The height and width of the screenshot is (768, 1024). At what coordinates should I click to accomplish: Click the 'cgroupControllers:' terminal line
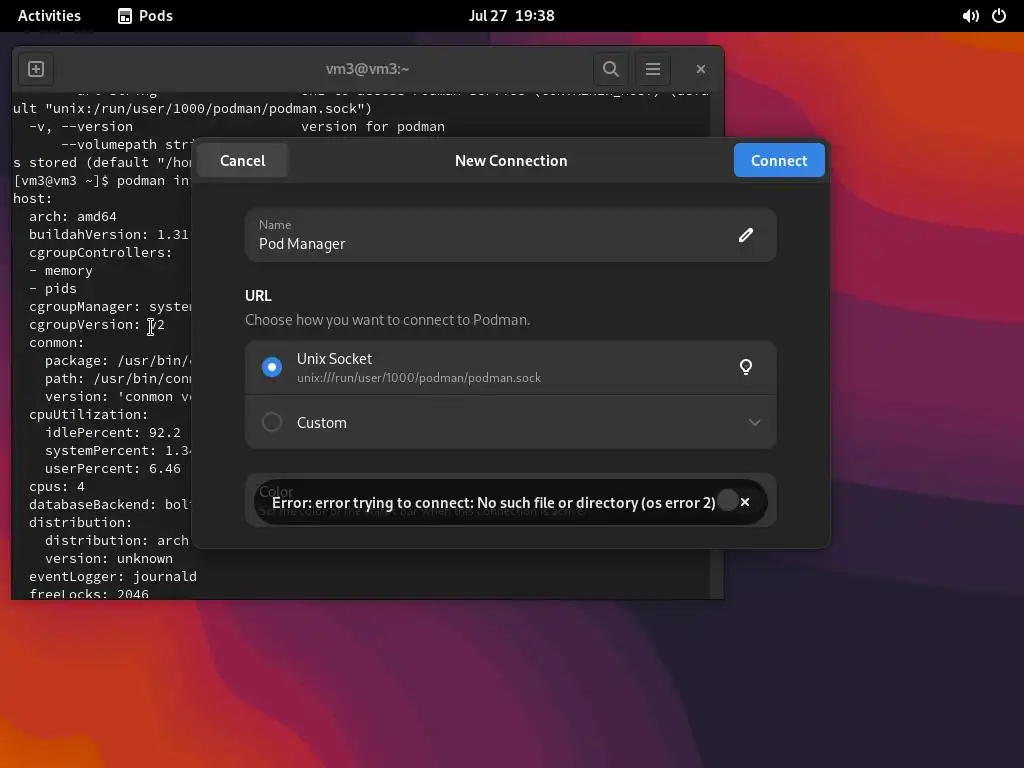(101, 253)
